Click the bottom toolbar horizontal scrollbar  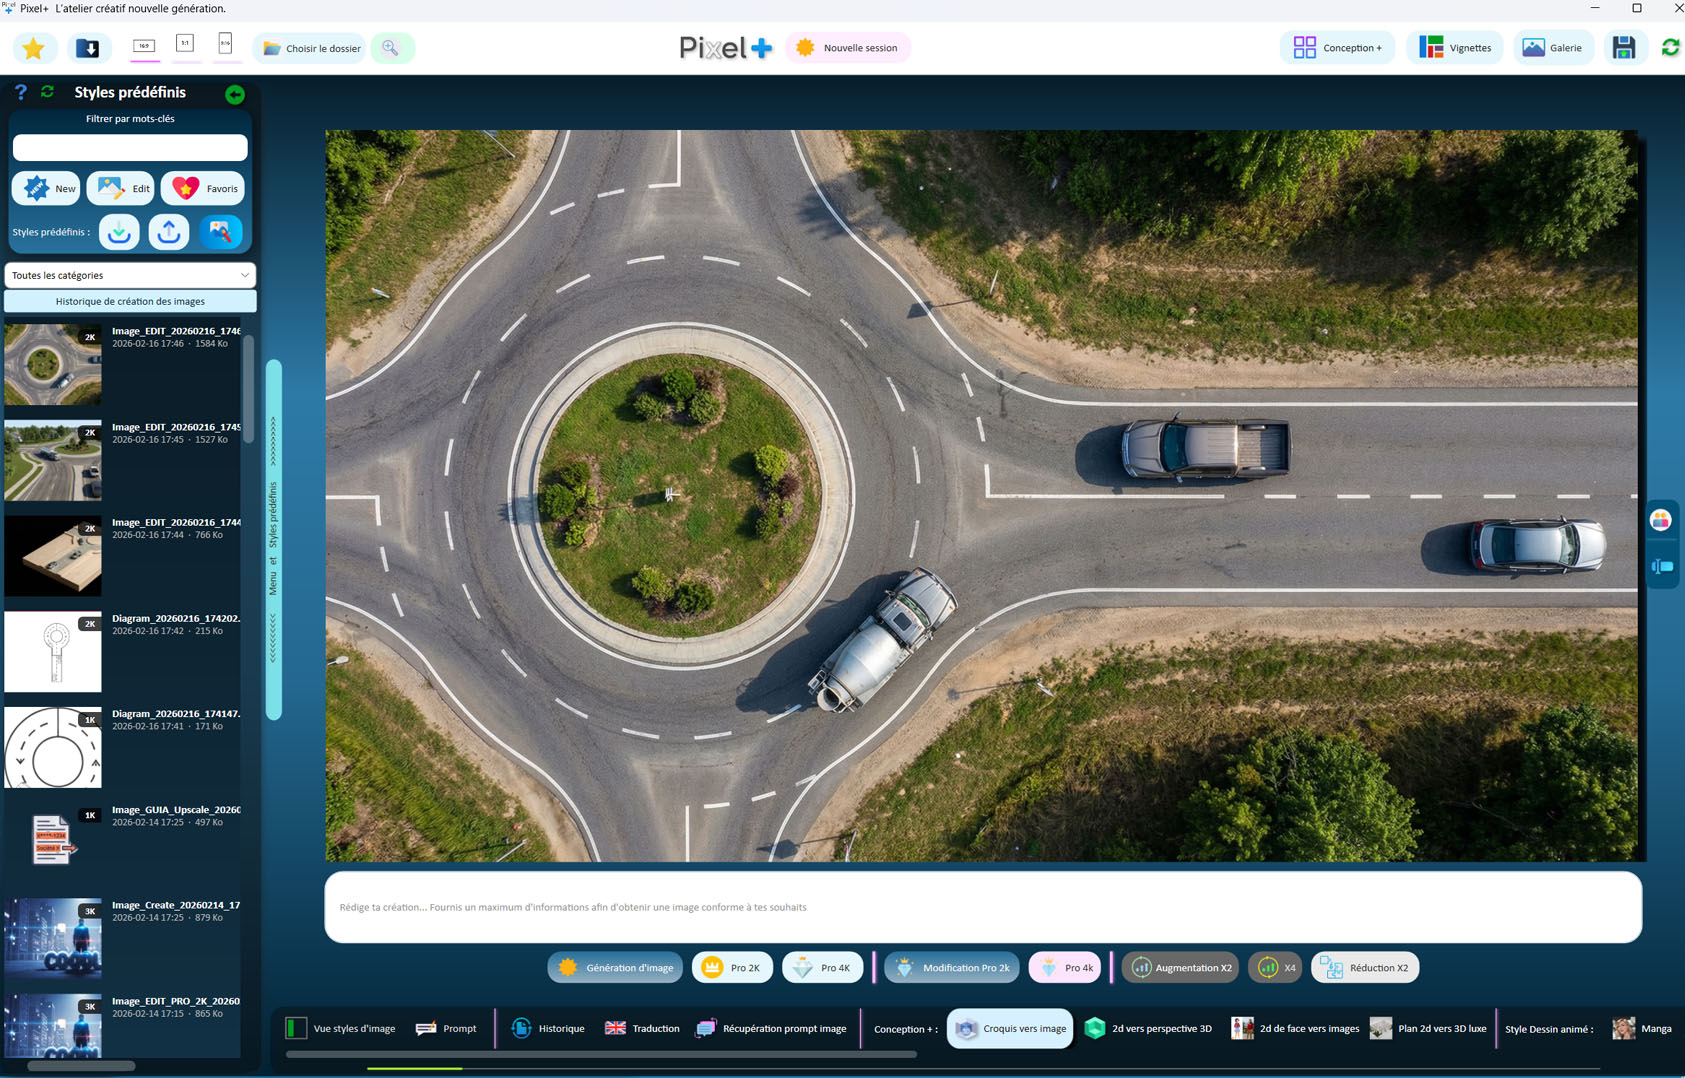pos(600,1054)
